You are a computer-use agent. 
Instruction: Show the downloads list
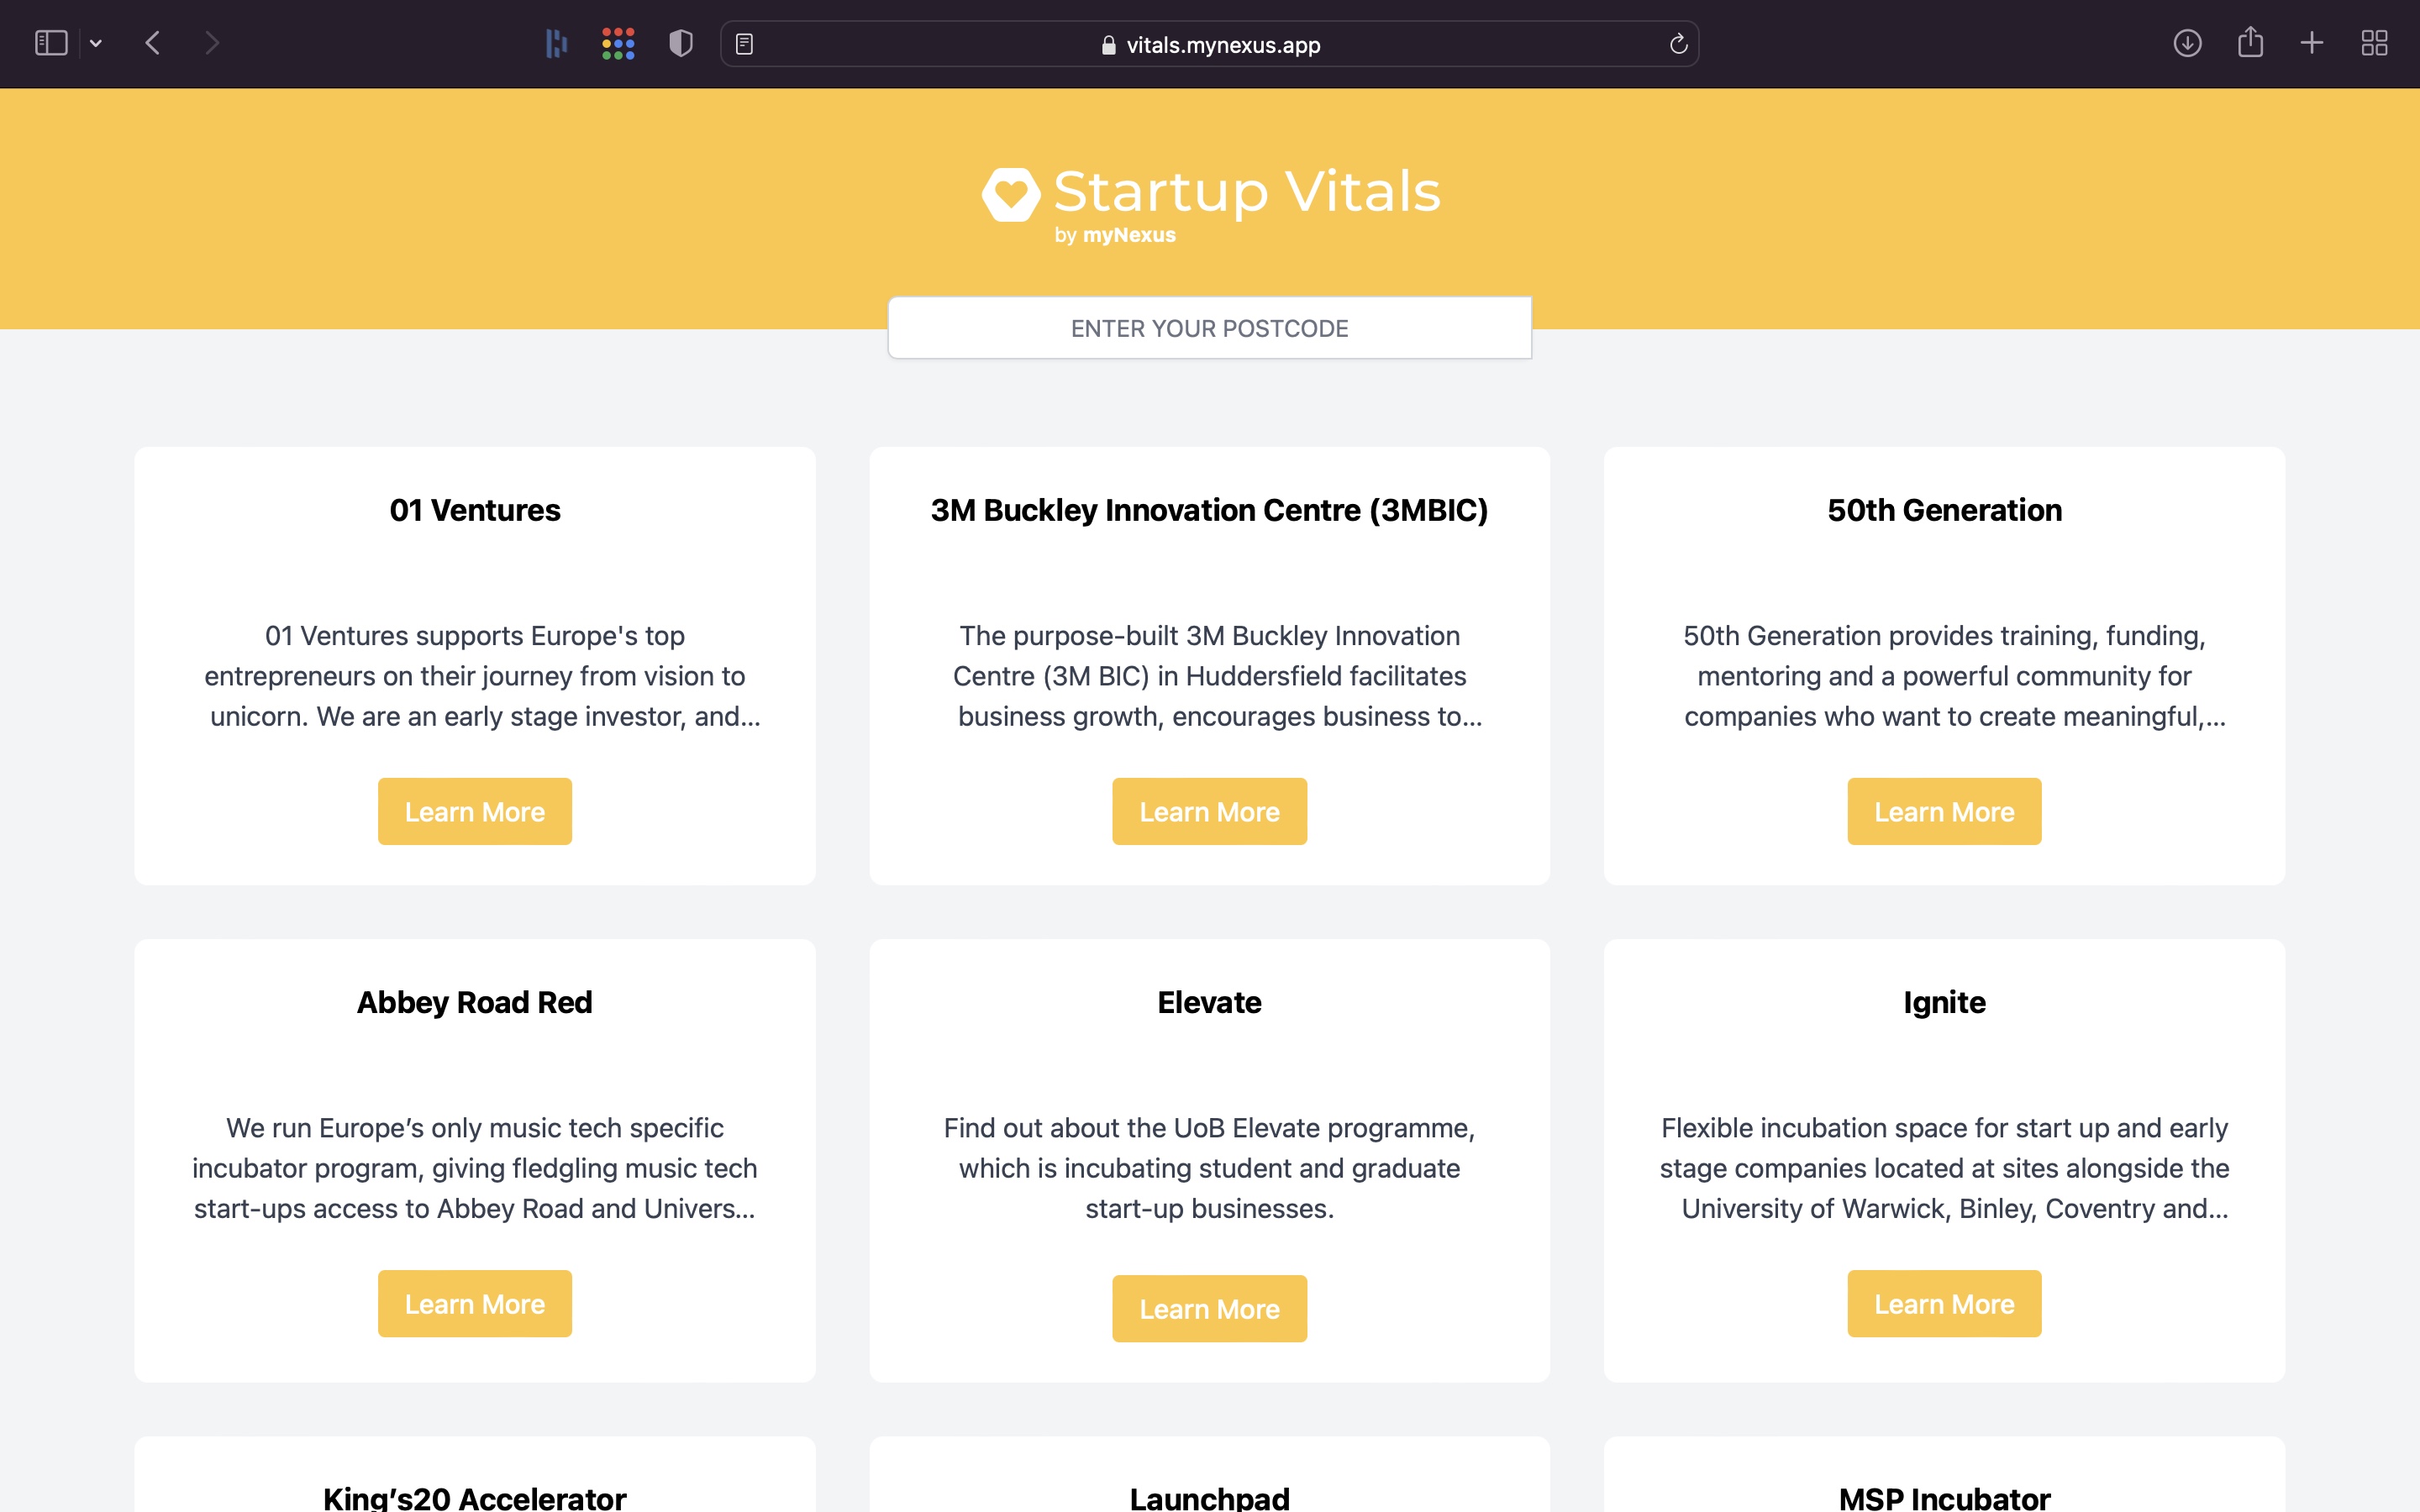pos(2187,43)
